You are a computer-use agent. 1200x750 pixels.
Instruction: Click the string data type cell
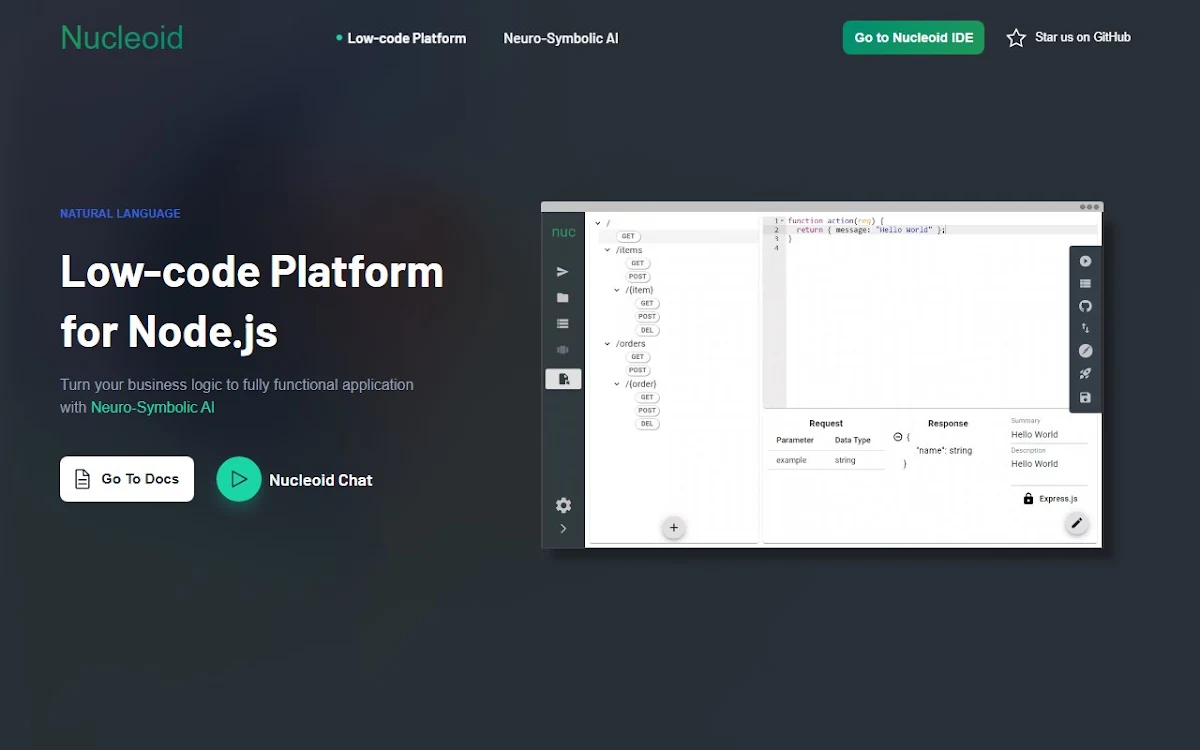pos(845,460)
